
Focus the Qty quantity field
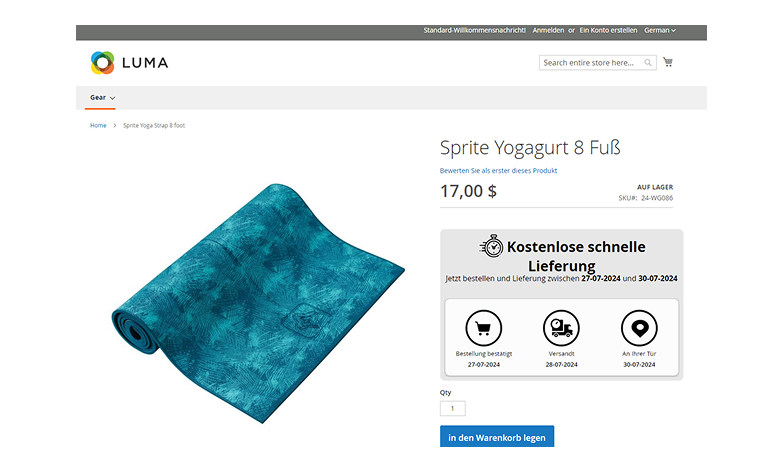click(x=452, y=408)
